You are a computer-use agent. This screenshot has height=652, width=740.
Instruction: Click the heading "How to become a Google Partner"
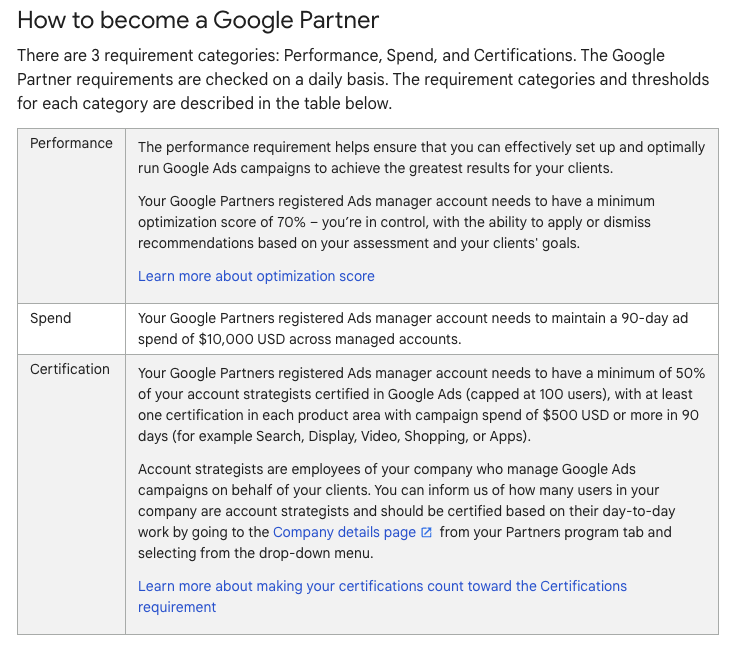click(198, 20)
